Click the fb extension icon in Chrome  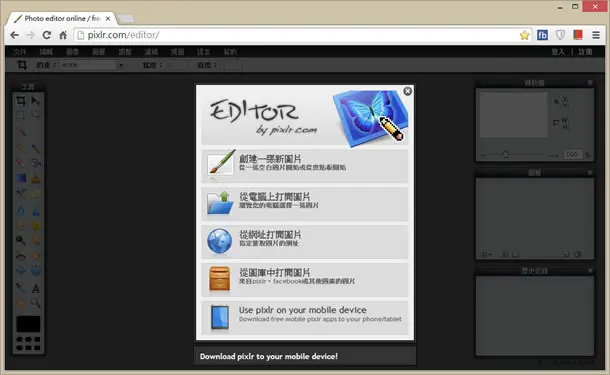[x=542, y=35]
